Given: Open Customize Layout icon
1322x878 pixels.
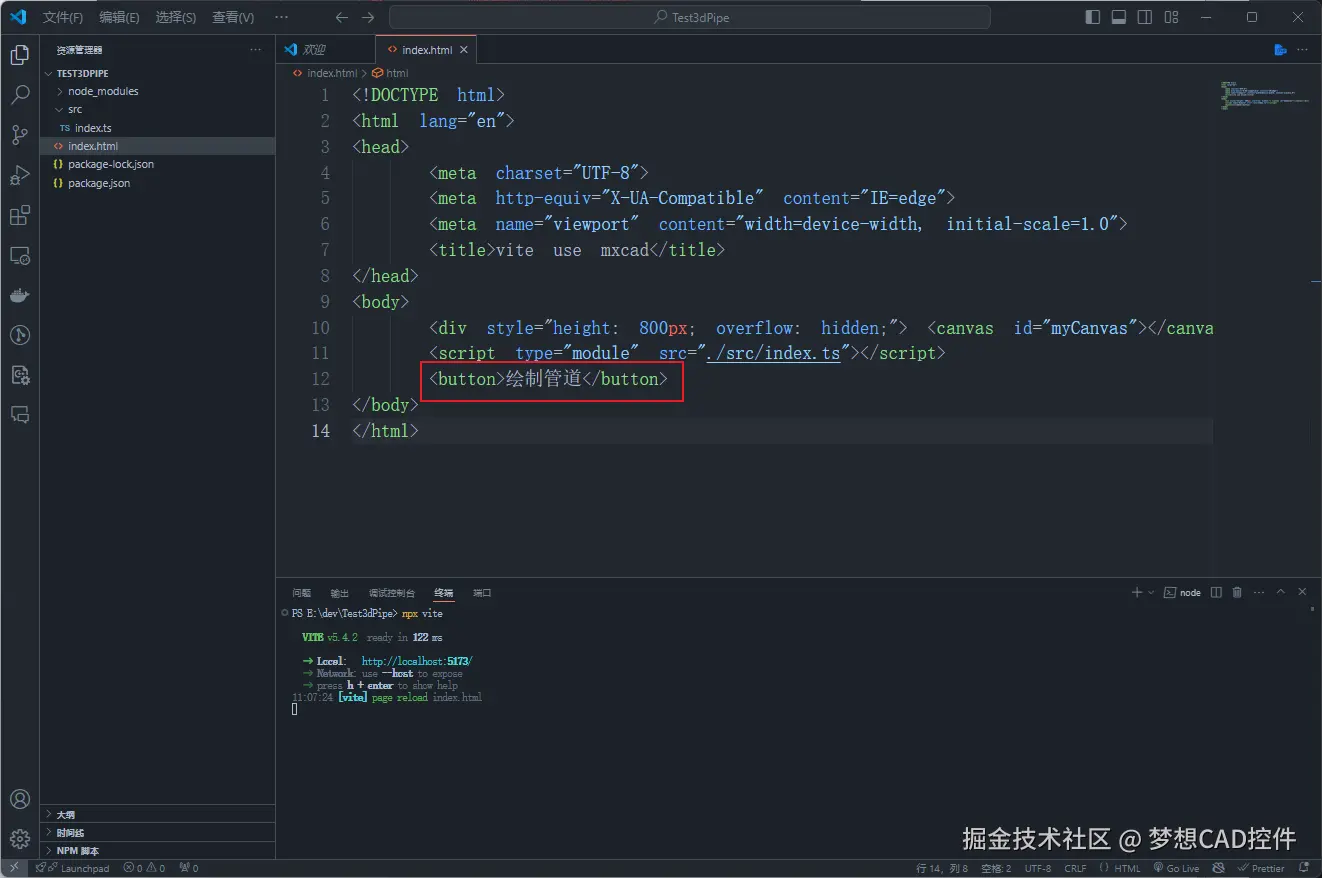Looking at the screenshot, I should tap(1171, 17).
